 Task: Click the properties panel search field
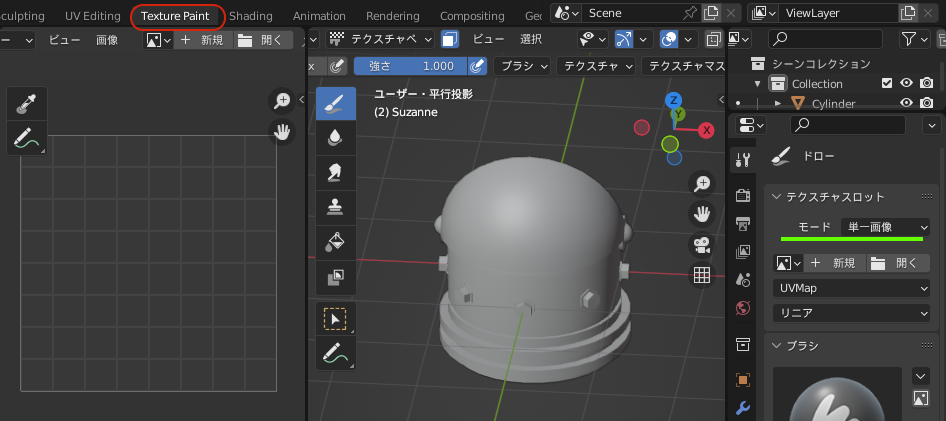pos(848,125)
